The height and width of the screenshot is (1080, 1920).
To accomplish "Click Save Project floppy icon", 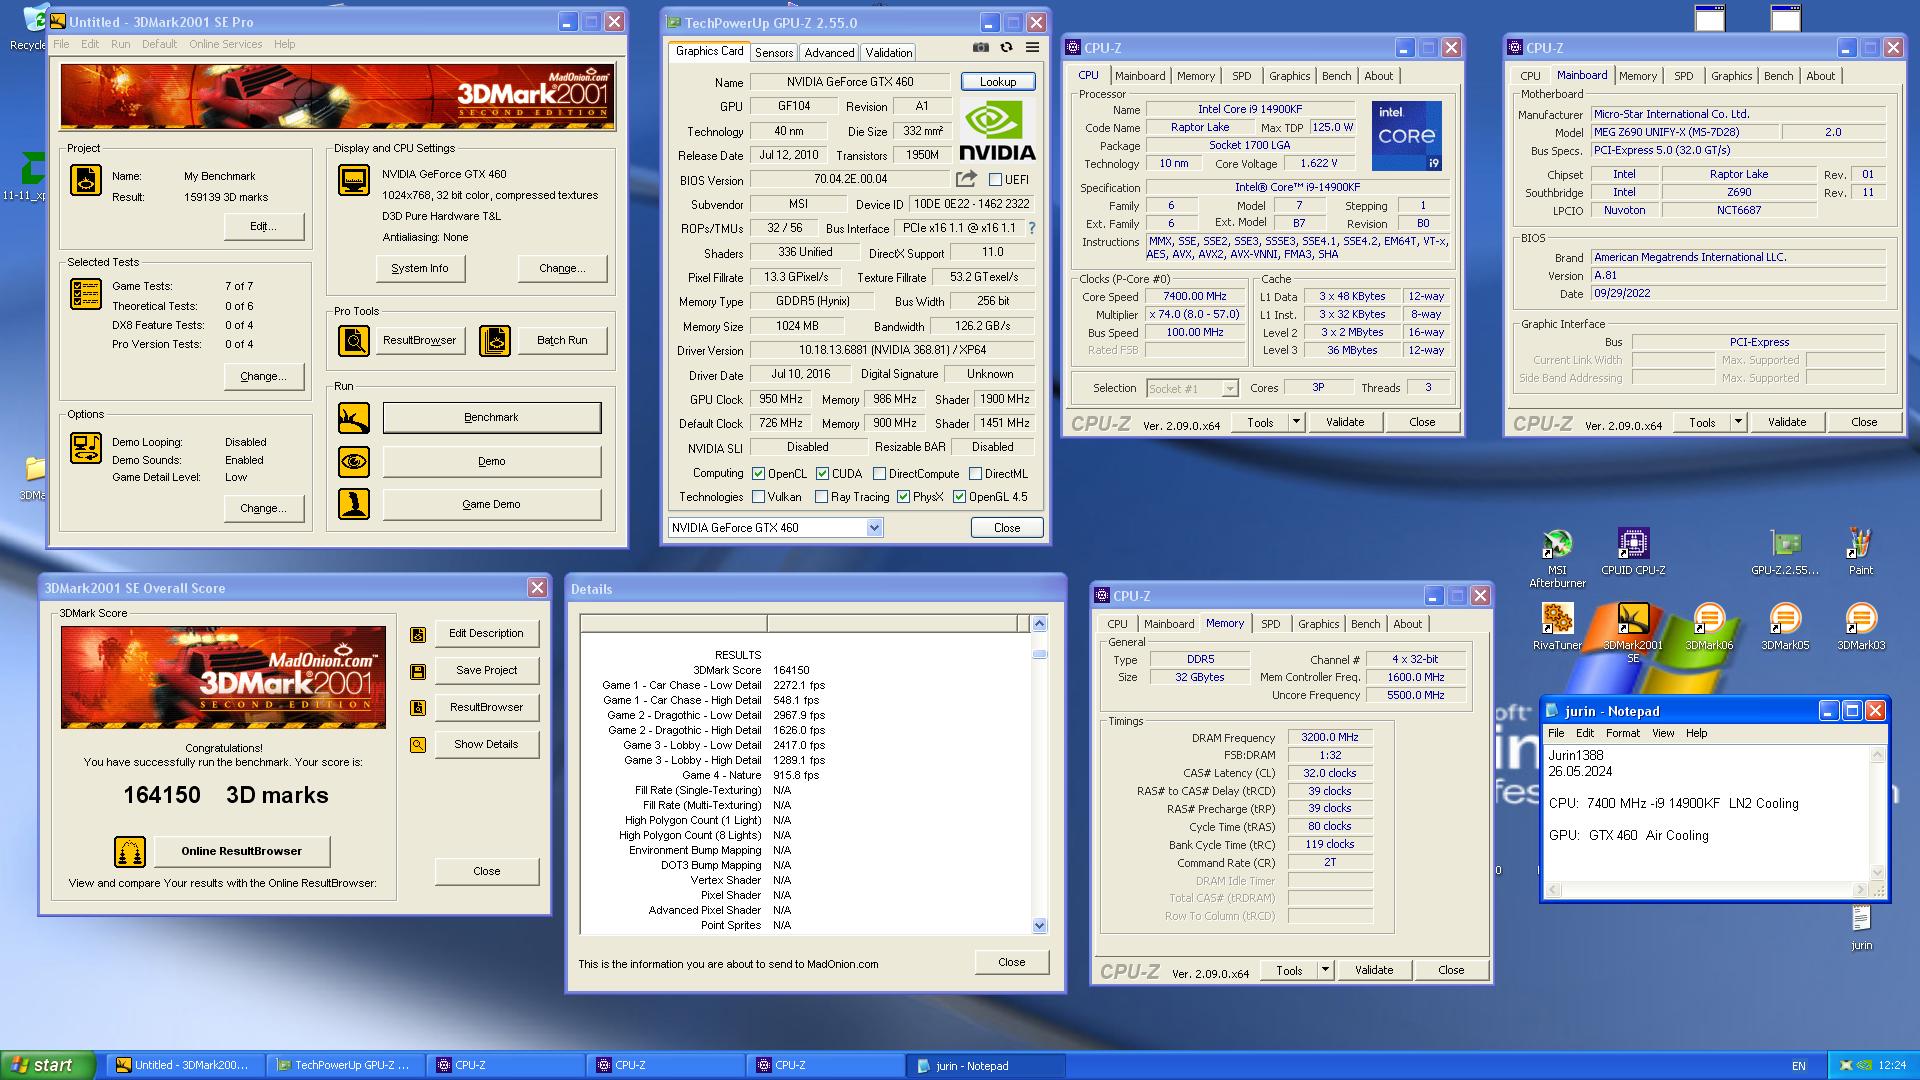I will point(418,671).
